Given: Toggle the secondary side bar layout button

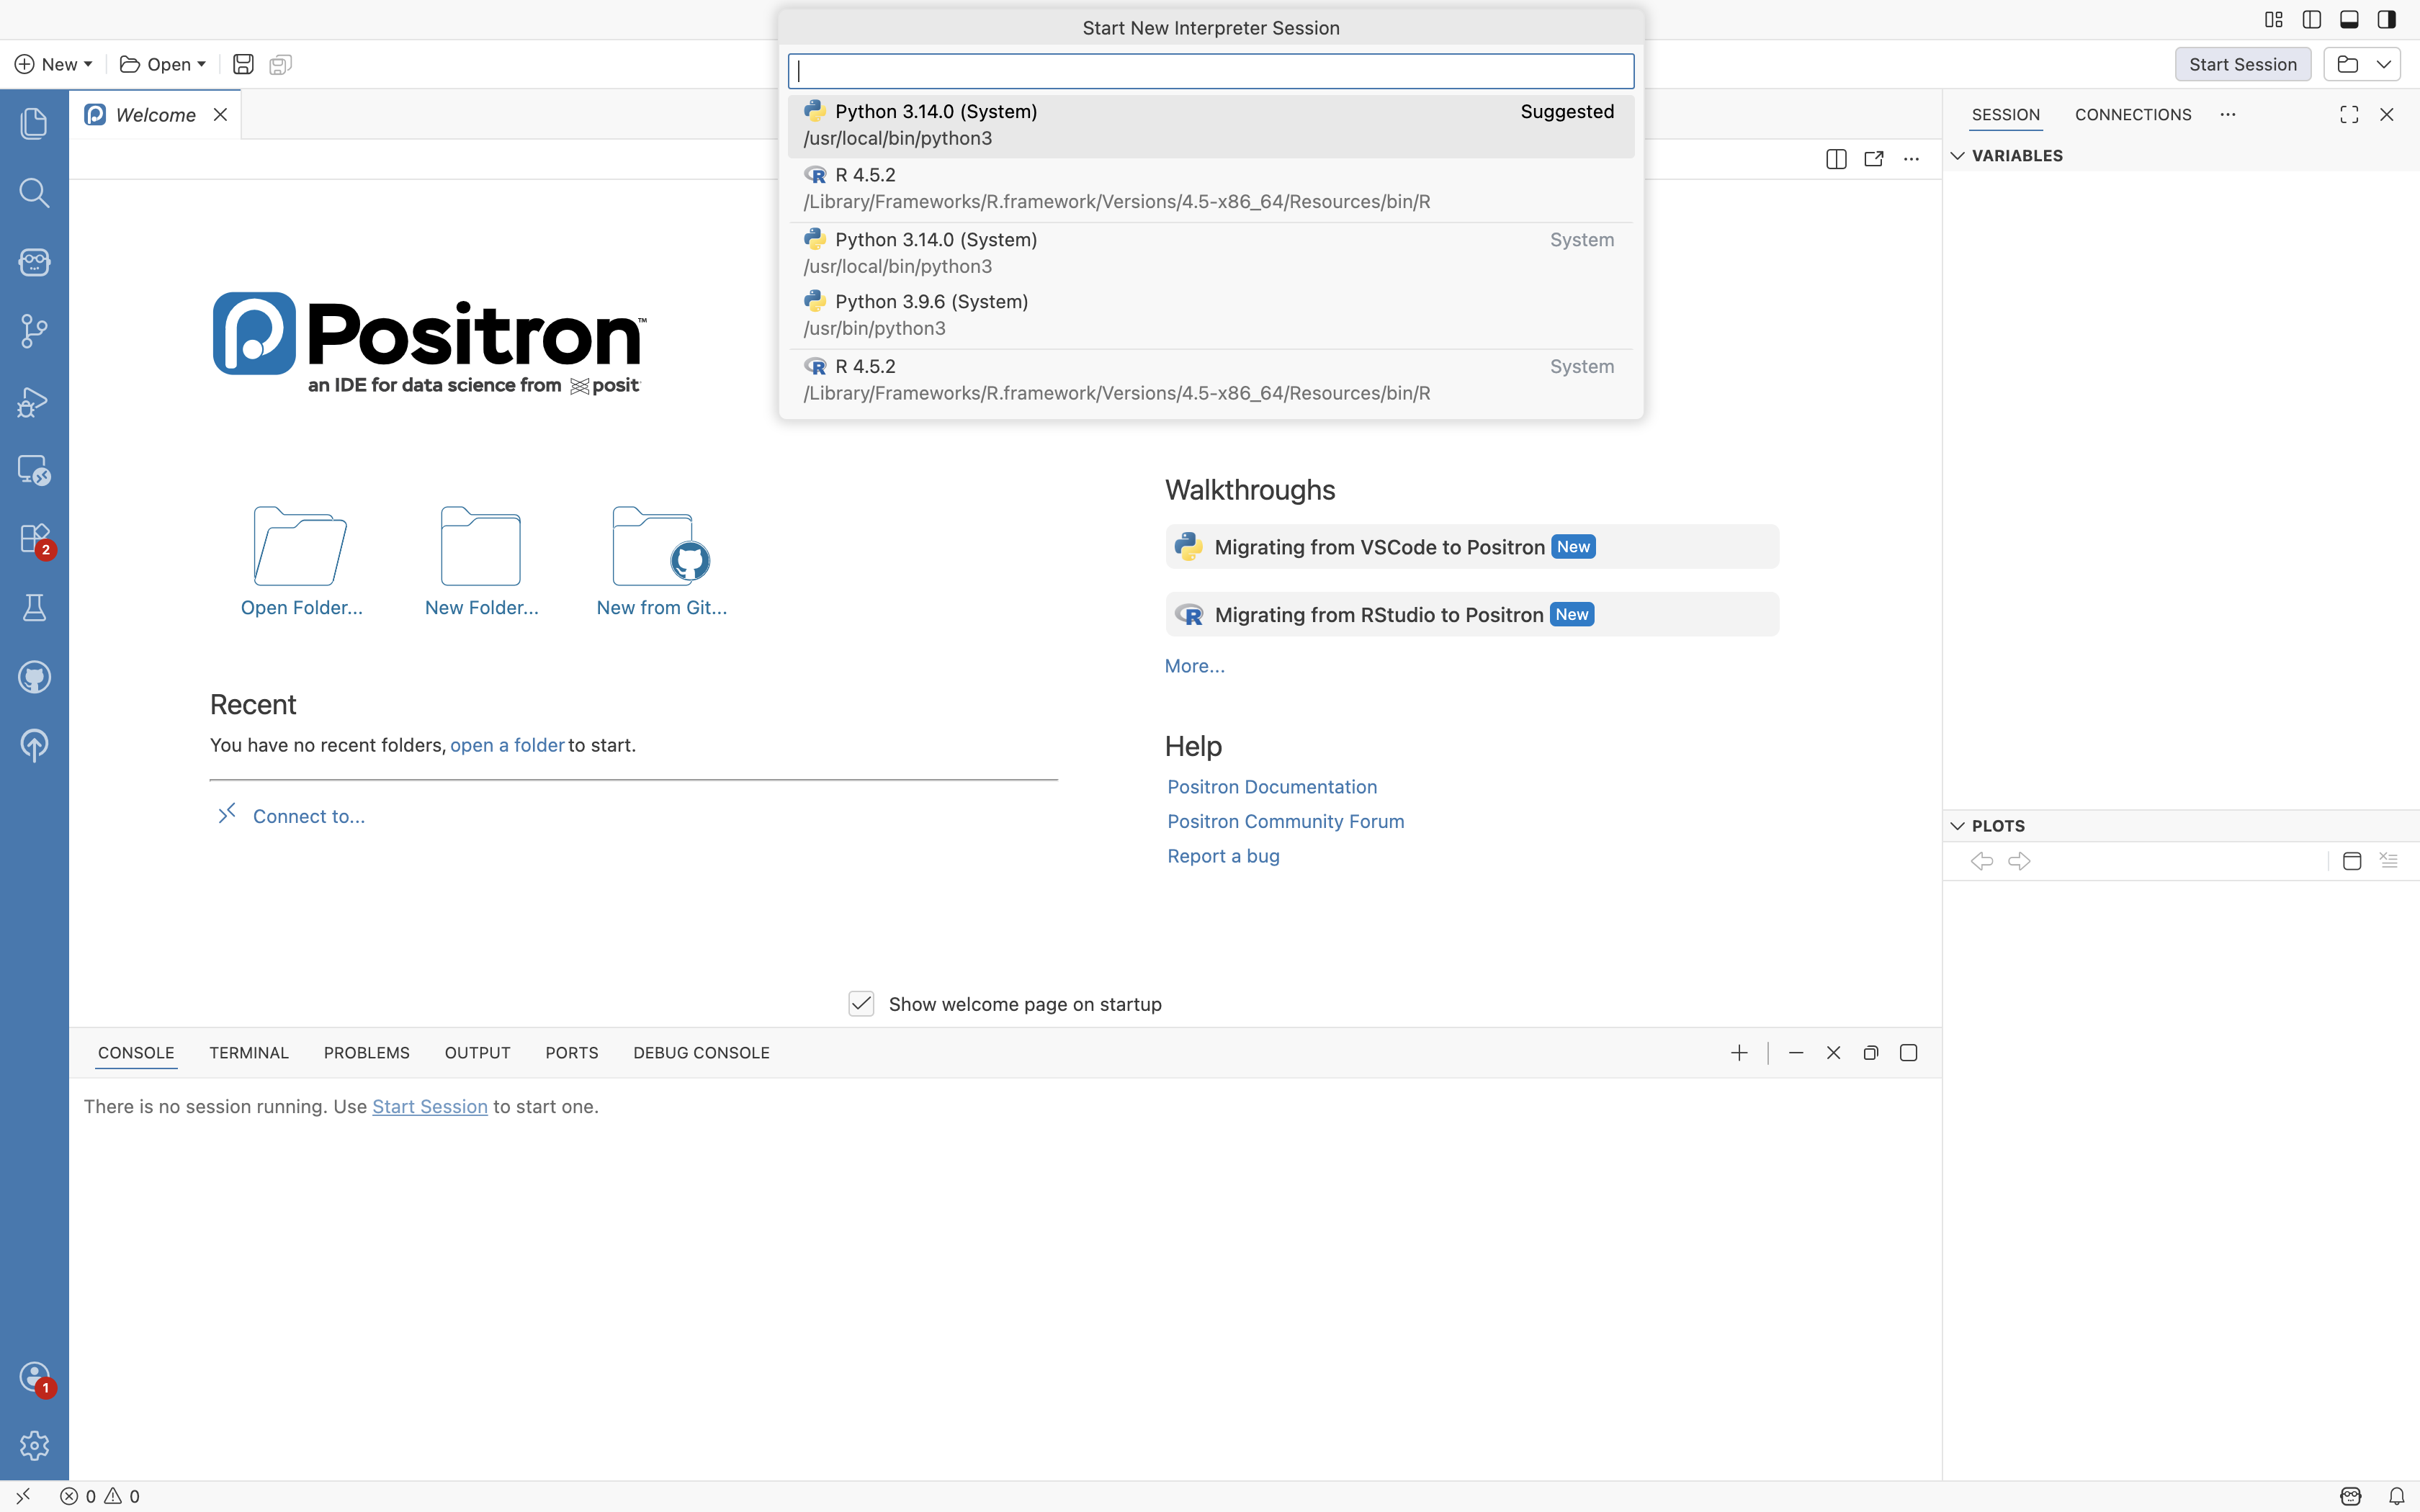Looking at the screenshot, I should [x=2387, y=19].
